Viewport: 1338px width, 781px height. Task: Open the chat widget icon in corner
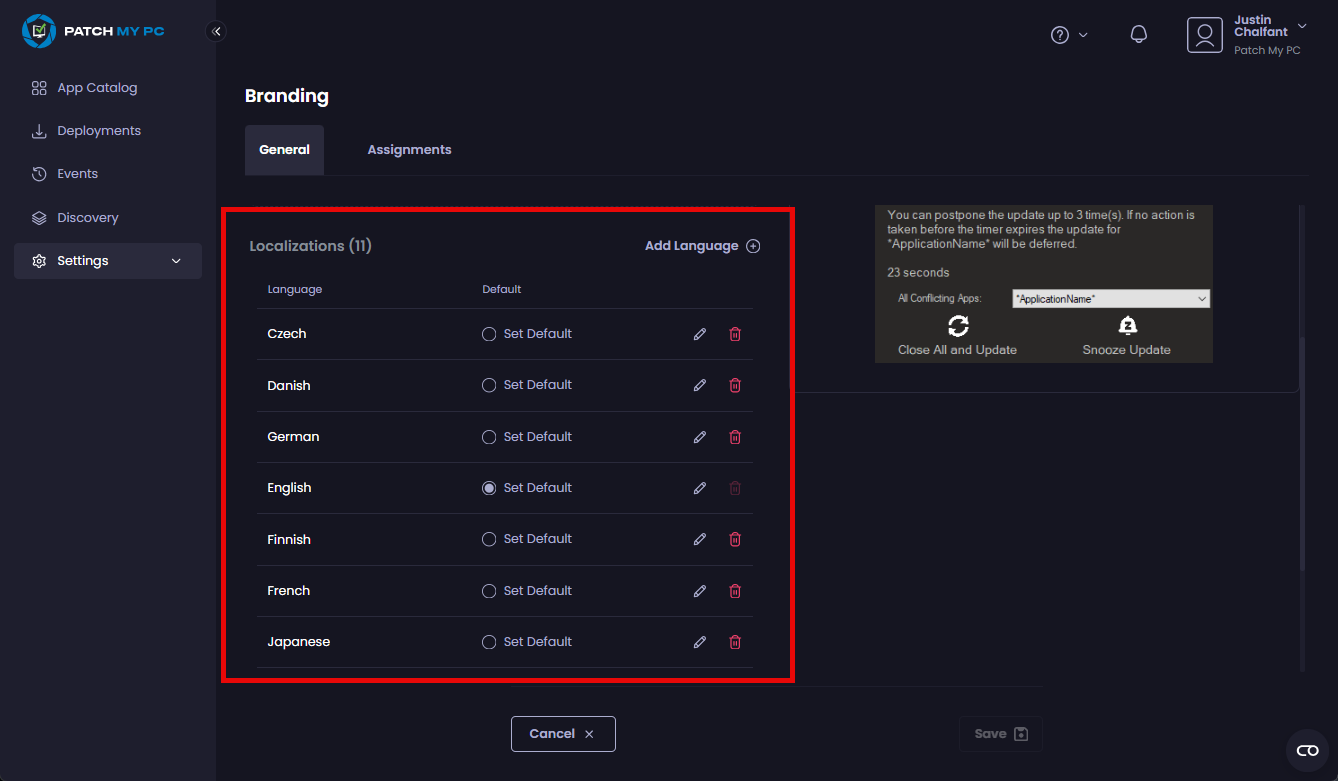pyautogui.click(x=1307, y=750)
